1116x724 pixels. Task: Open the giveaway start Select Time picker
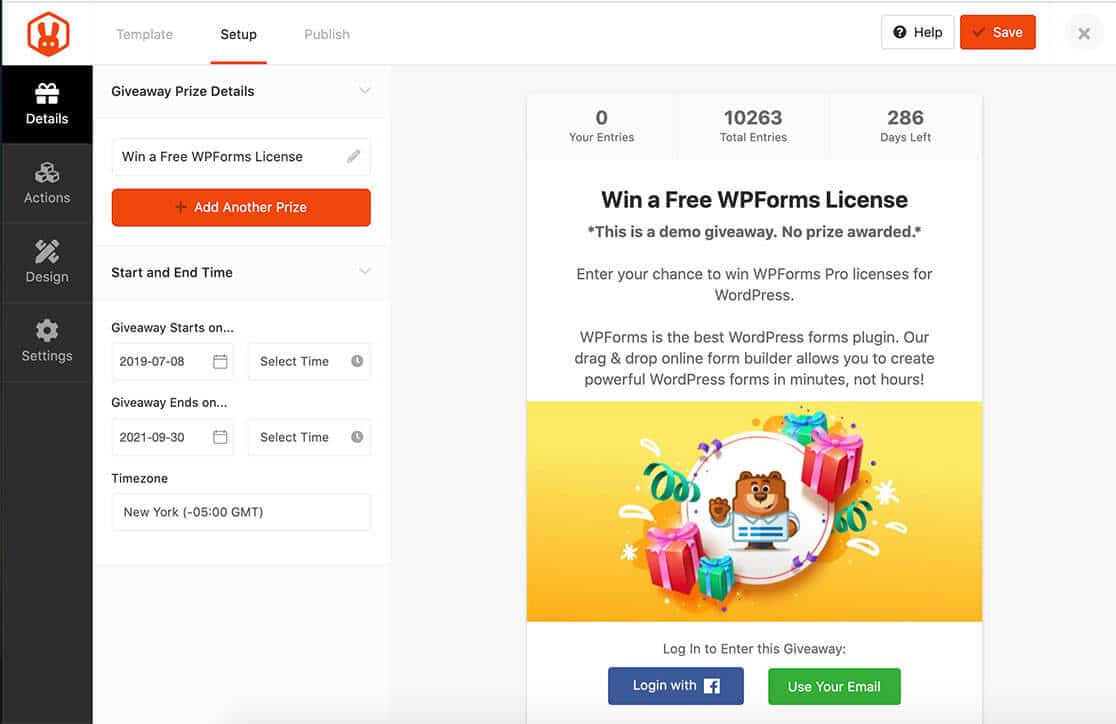(309, 361)
